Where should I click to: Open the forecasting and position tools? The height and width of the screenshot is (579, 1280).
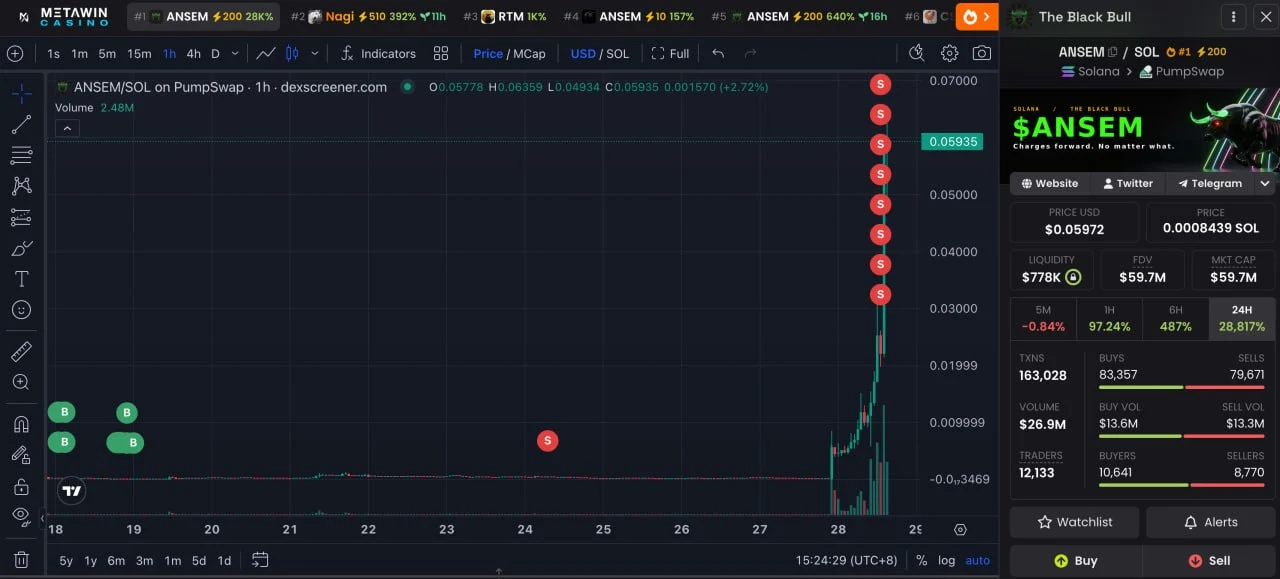pos(21,217)
